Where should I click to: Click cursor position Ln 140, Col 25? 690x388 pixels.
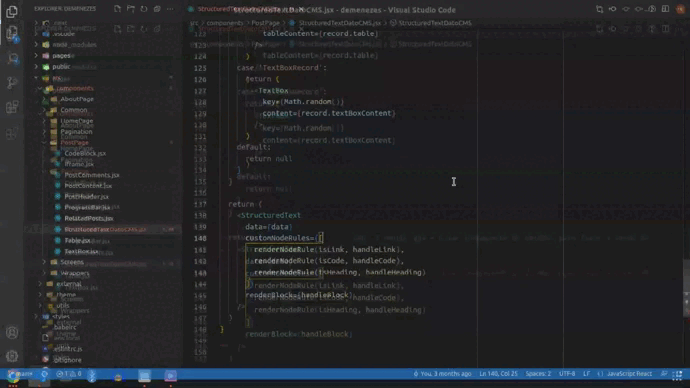tap(498, 373)
